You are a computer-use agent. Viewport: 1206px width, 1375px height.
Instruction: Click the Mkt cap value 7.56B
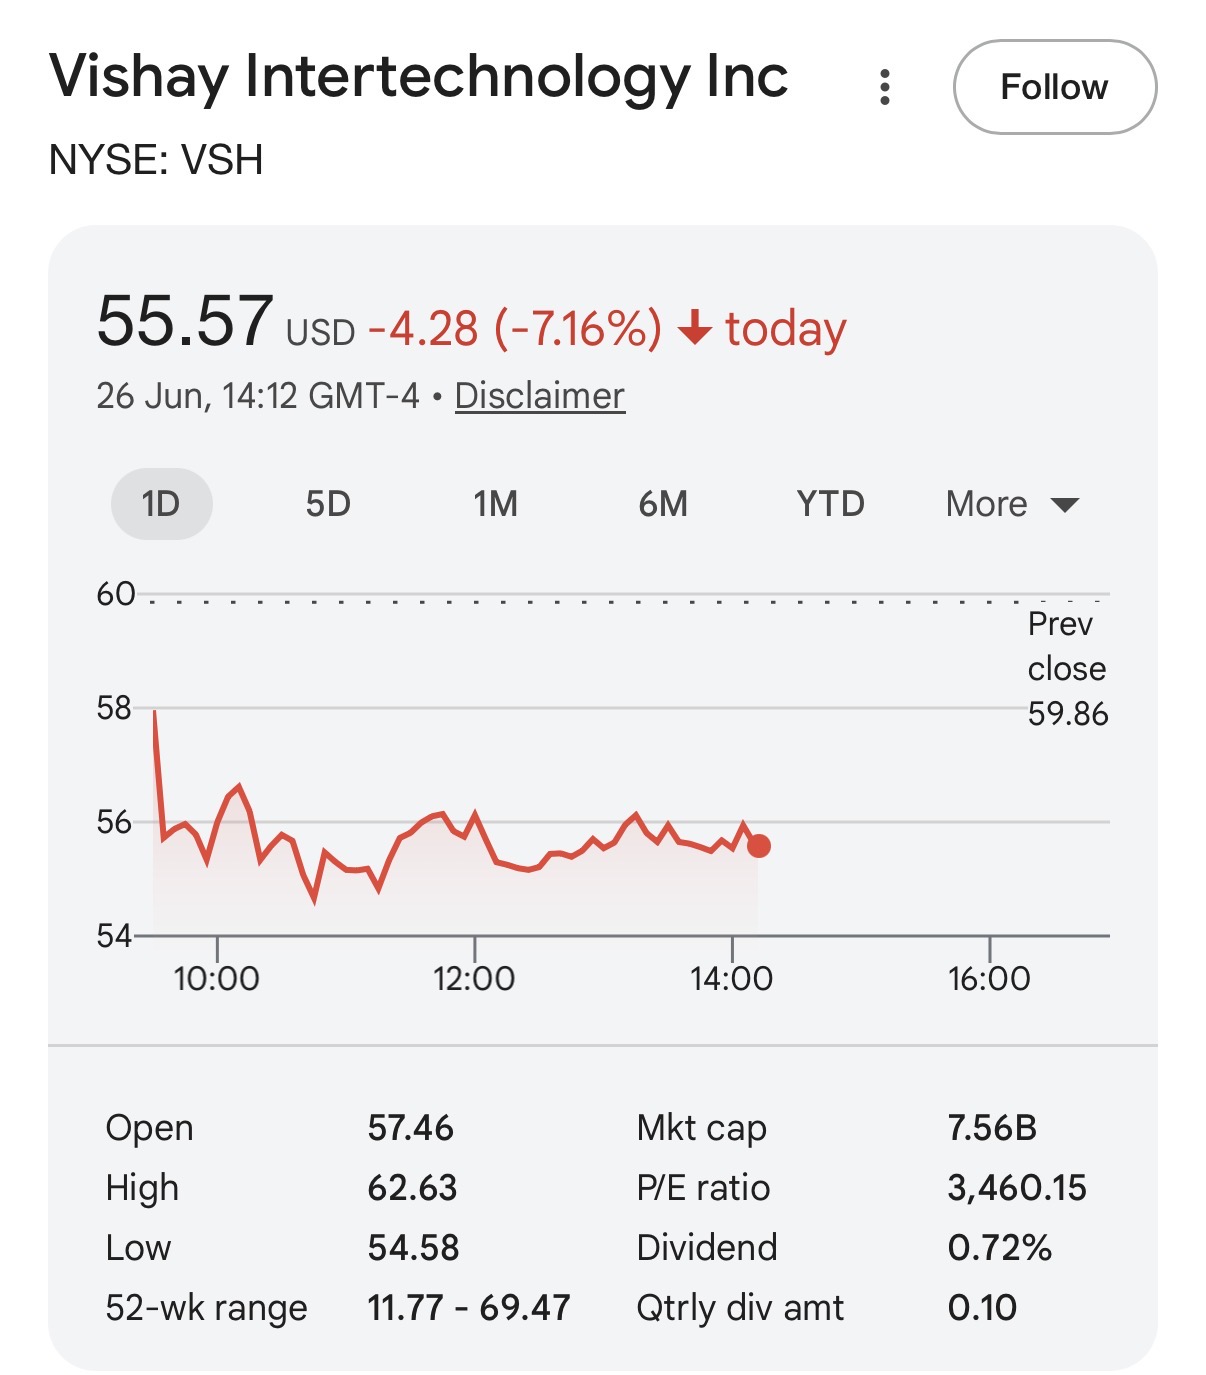click(x=992, y=1128)
